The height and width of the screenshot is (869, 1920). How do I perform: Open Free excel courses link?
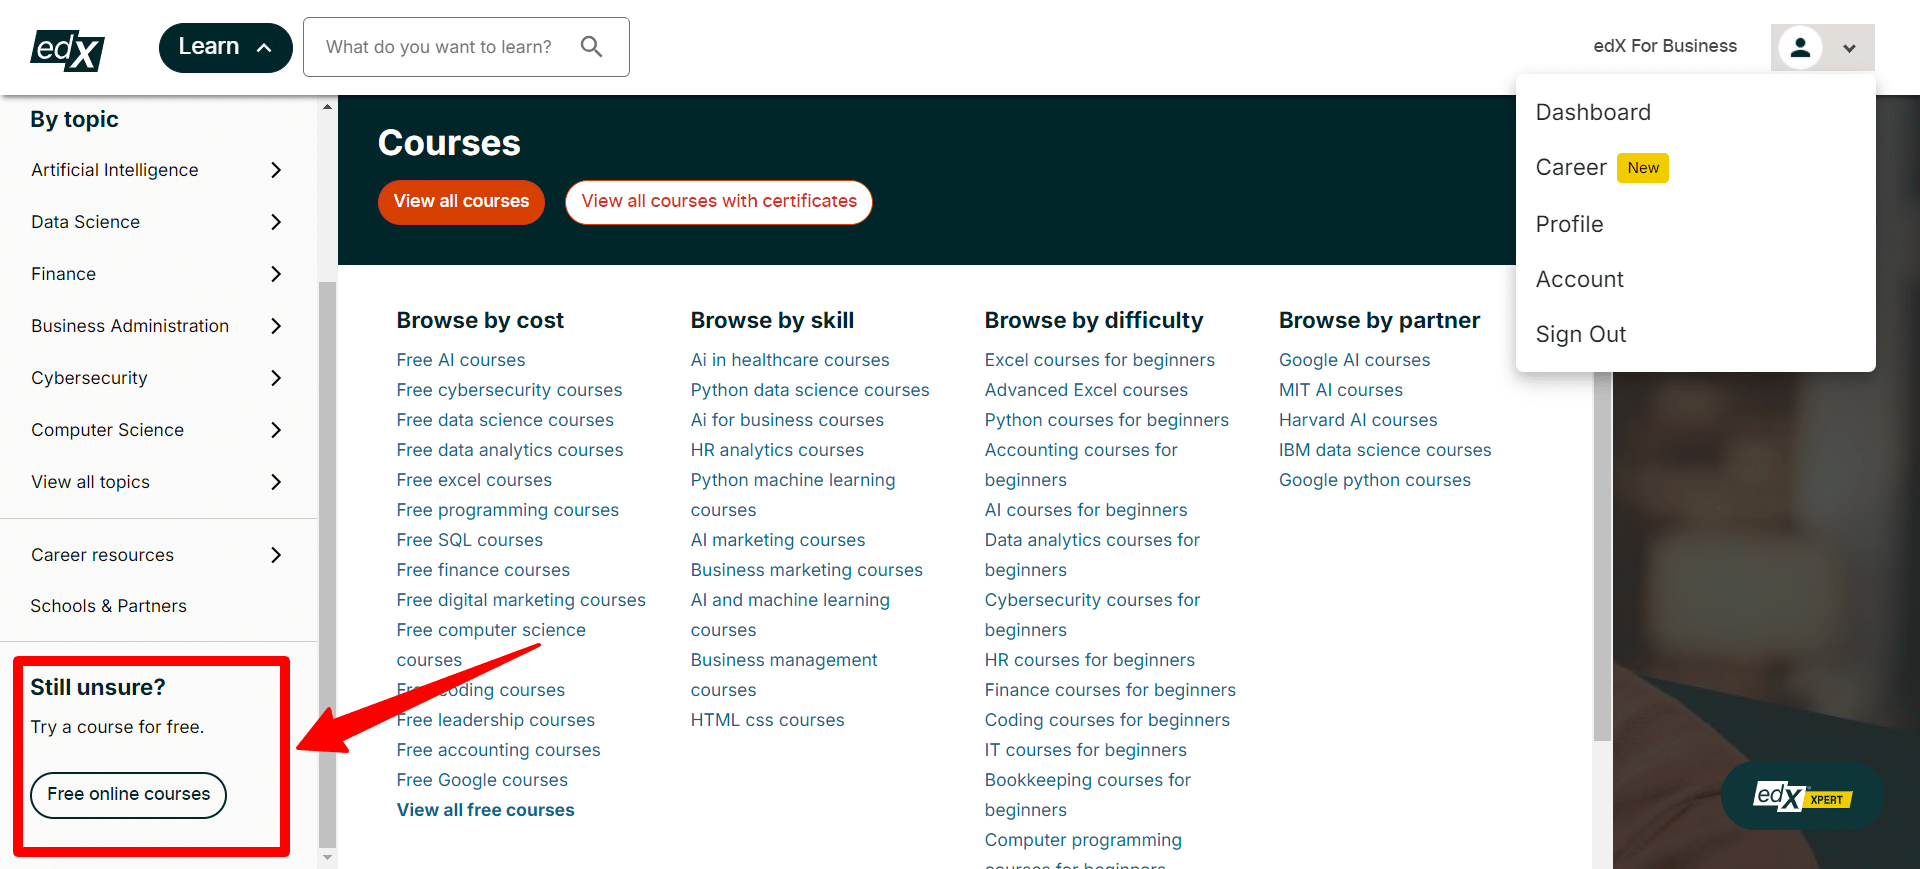tap(474, 480)
